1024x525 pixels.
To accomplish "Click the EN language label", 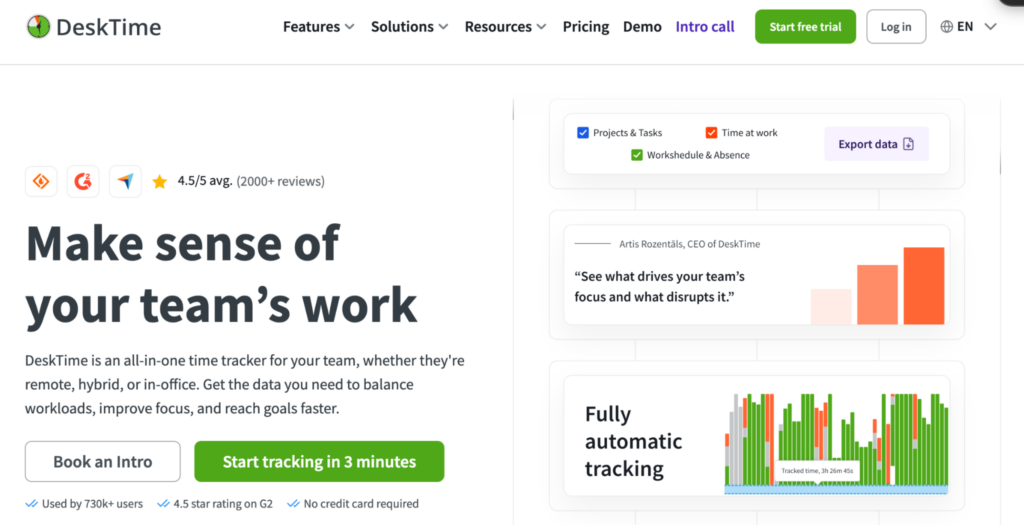I will (965, 27).
